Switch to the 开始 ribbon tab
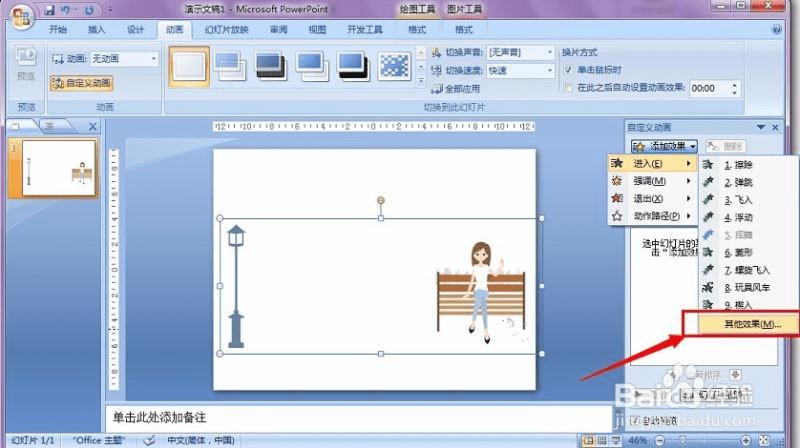The height and width of the screenshot is (448, 800). click(58, 30)
